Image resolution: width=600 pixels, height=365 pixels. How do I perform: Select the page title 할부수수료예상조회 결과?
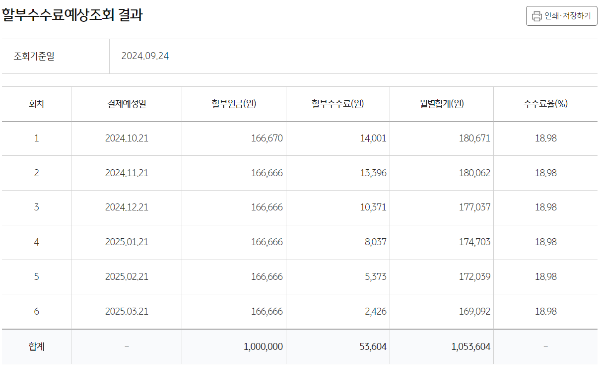click(x=72, y=15)
